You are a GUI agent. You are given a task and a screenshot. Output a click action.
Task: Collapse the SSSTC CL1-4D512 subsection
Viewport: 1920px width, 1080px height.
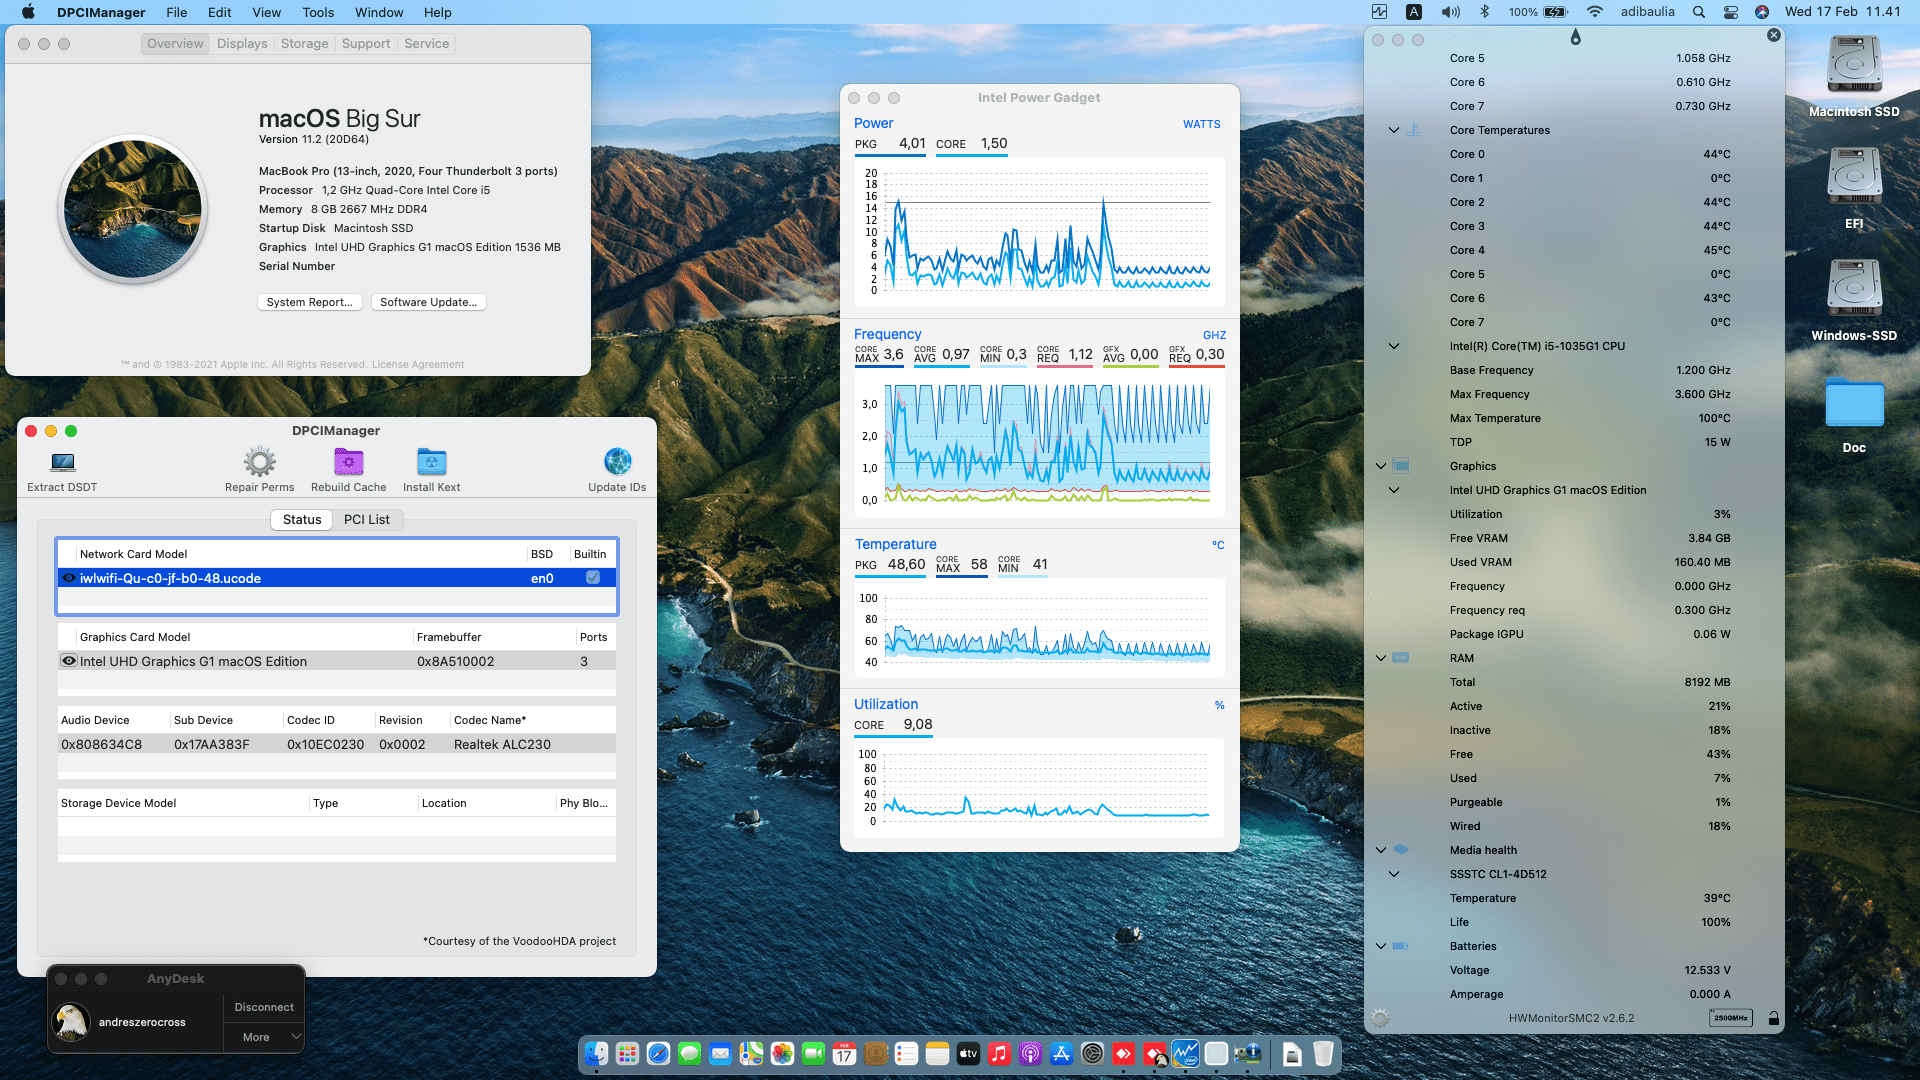pyautogui.click(x=1393, y=874)
